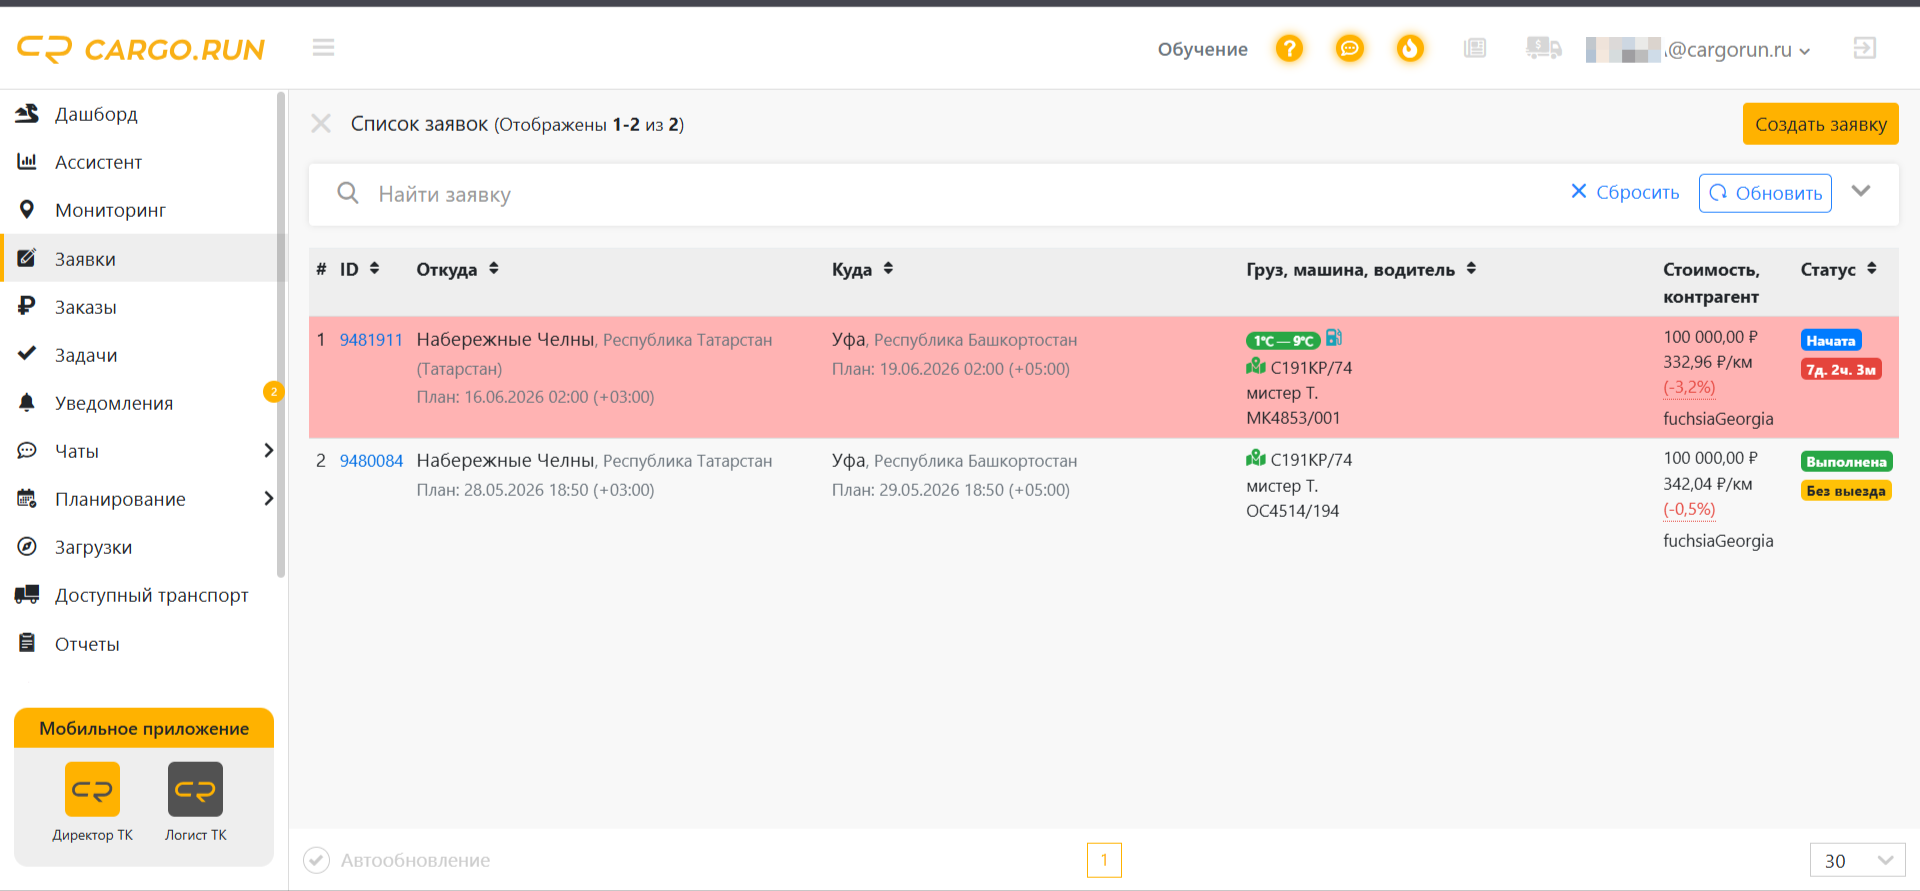
Task: Open order link 9481911
Action: (371, 340)
